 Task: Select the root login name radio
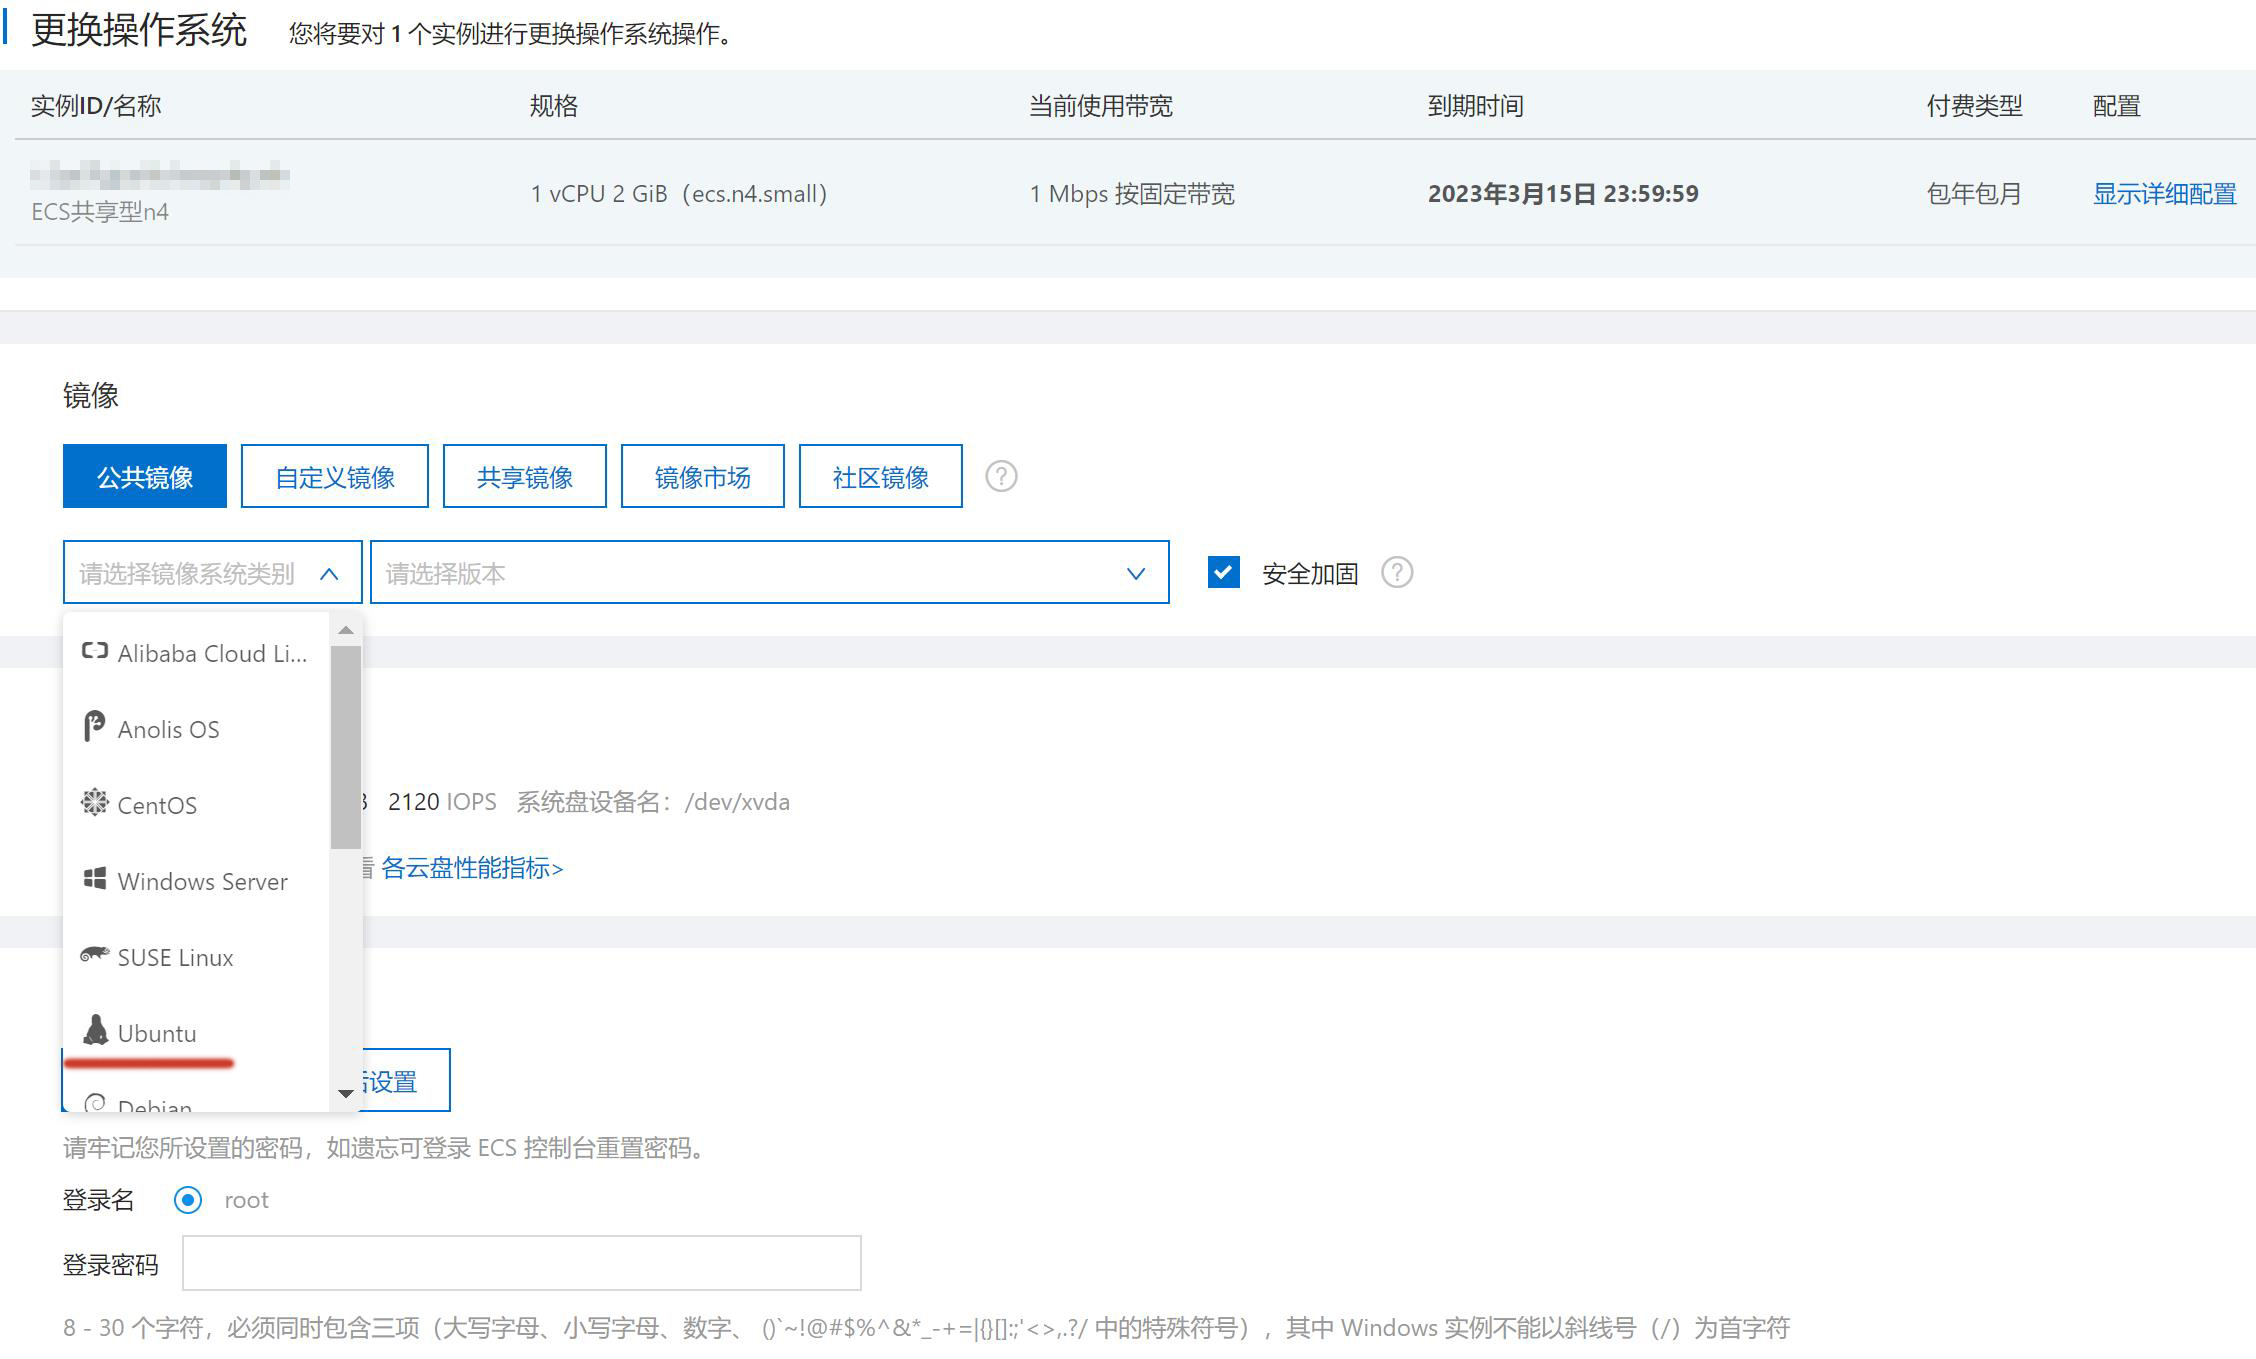click(188, 1200)
